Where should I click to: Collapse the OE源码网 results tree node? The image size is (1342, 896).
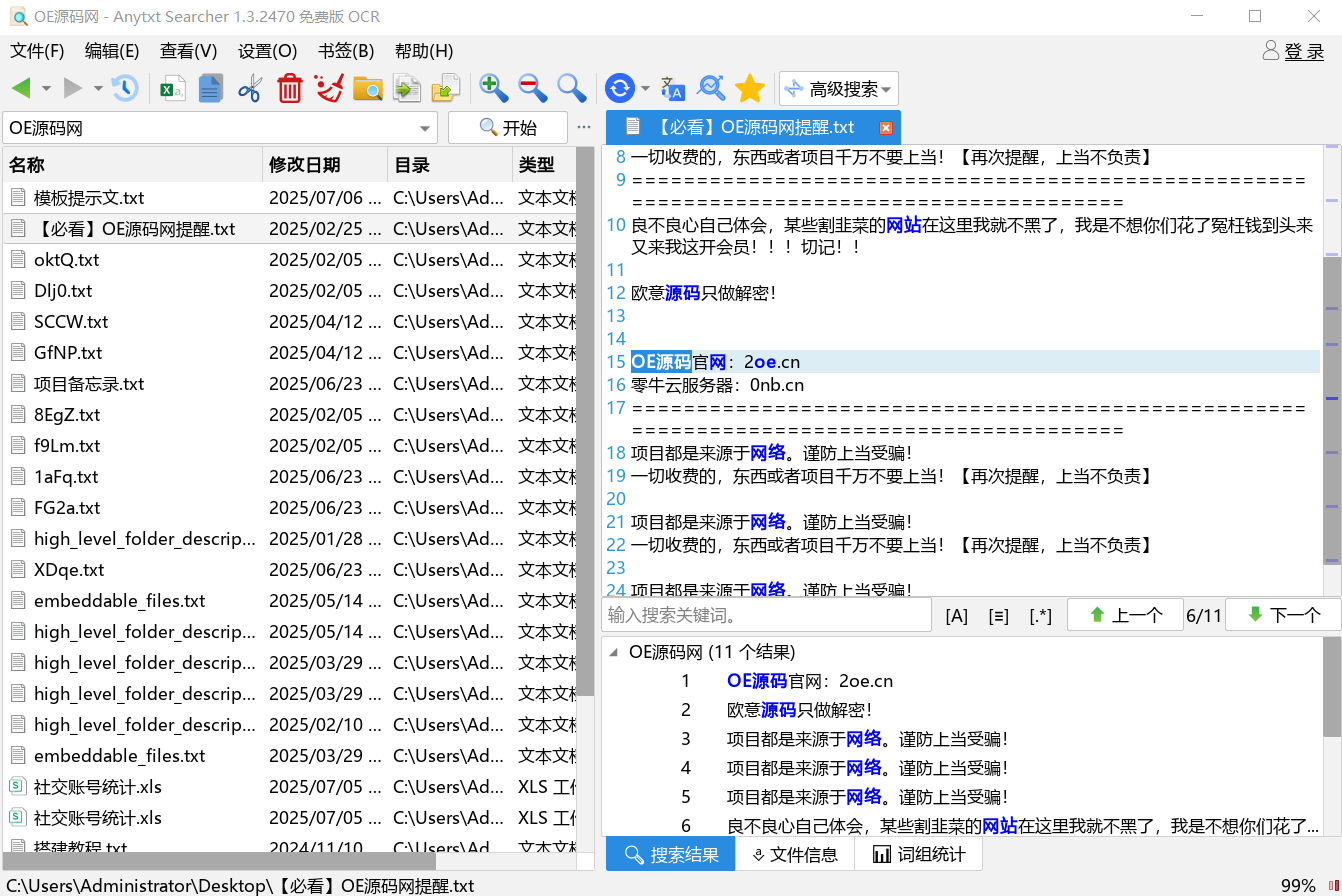(x=613, y=653)
